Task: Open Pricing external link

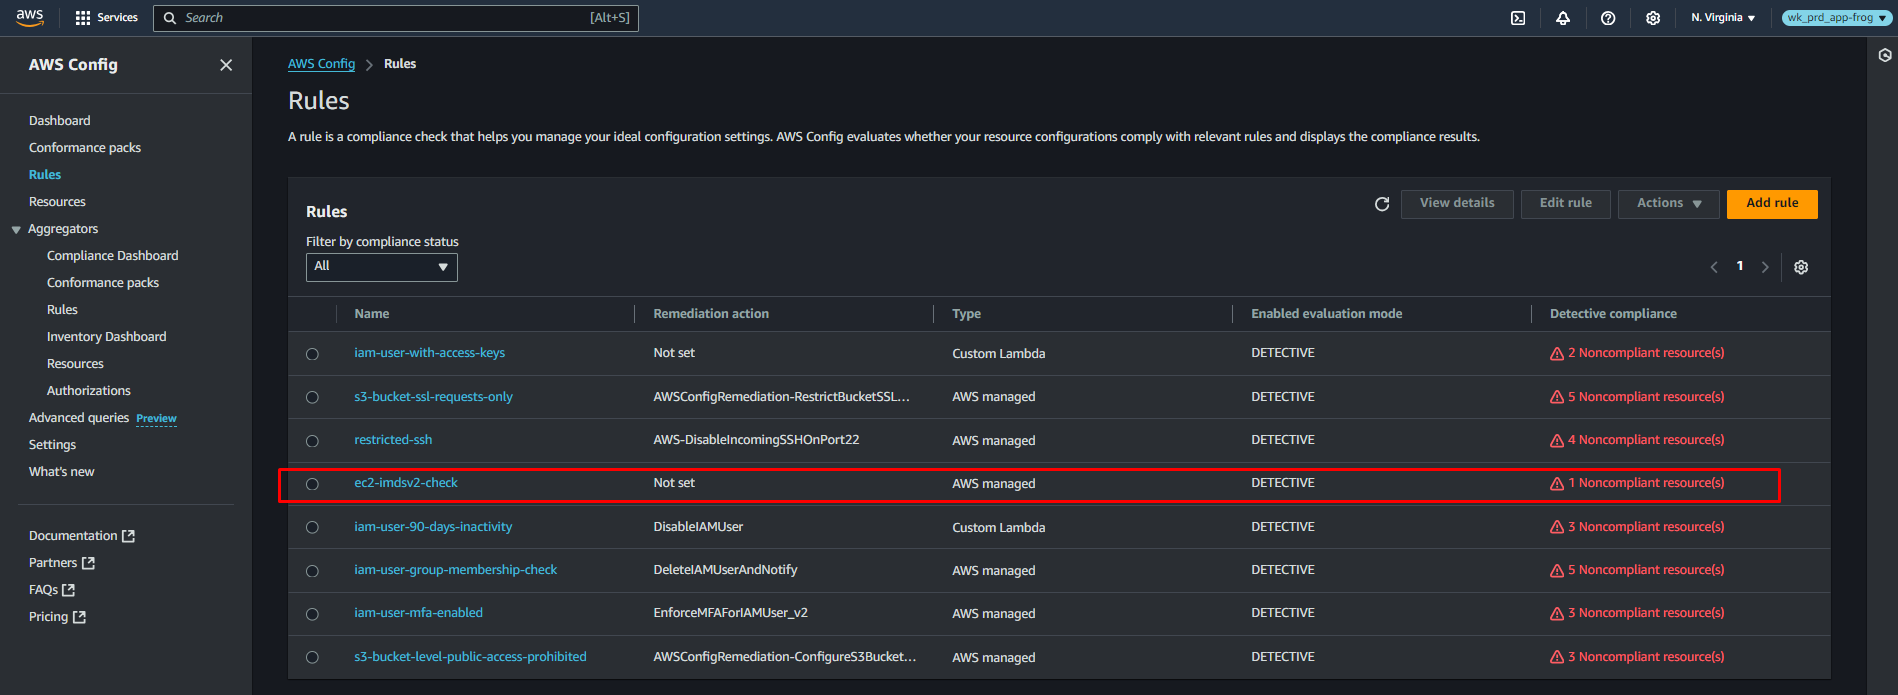Action: coord(57,617)
